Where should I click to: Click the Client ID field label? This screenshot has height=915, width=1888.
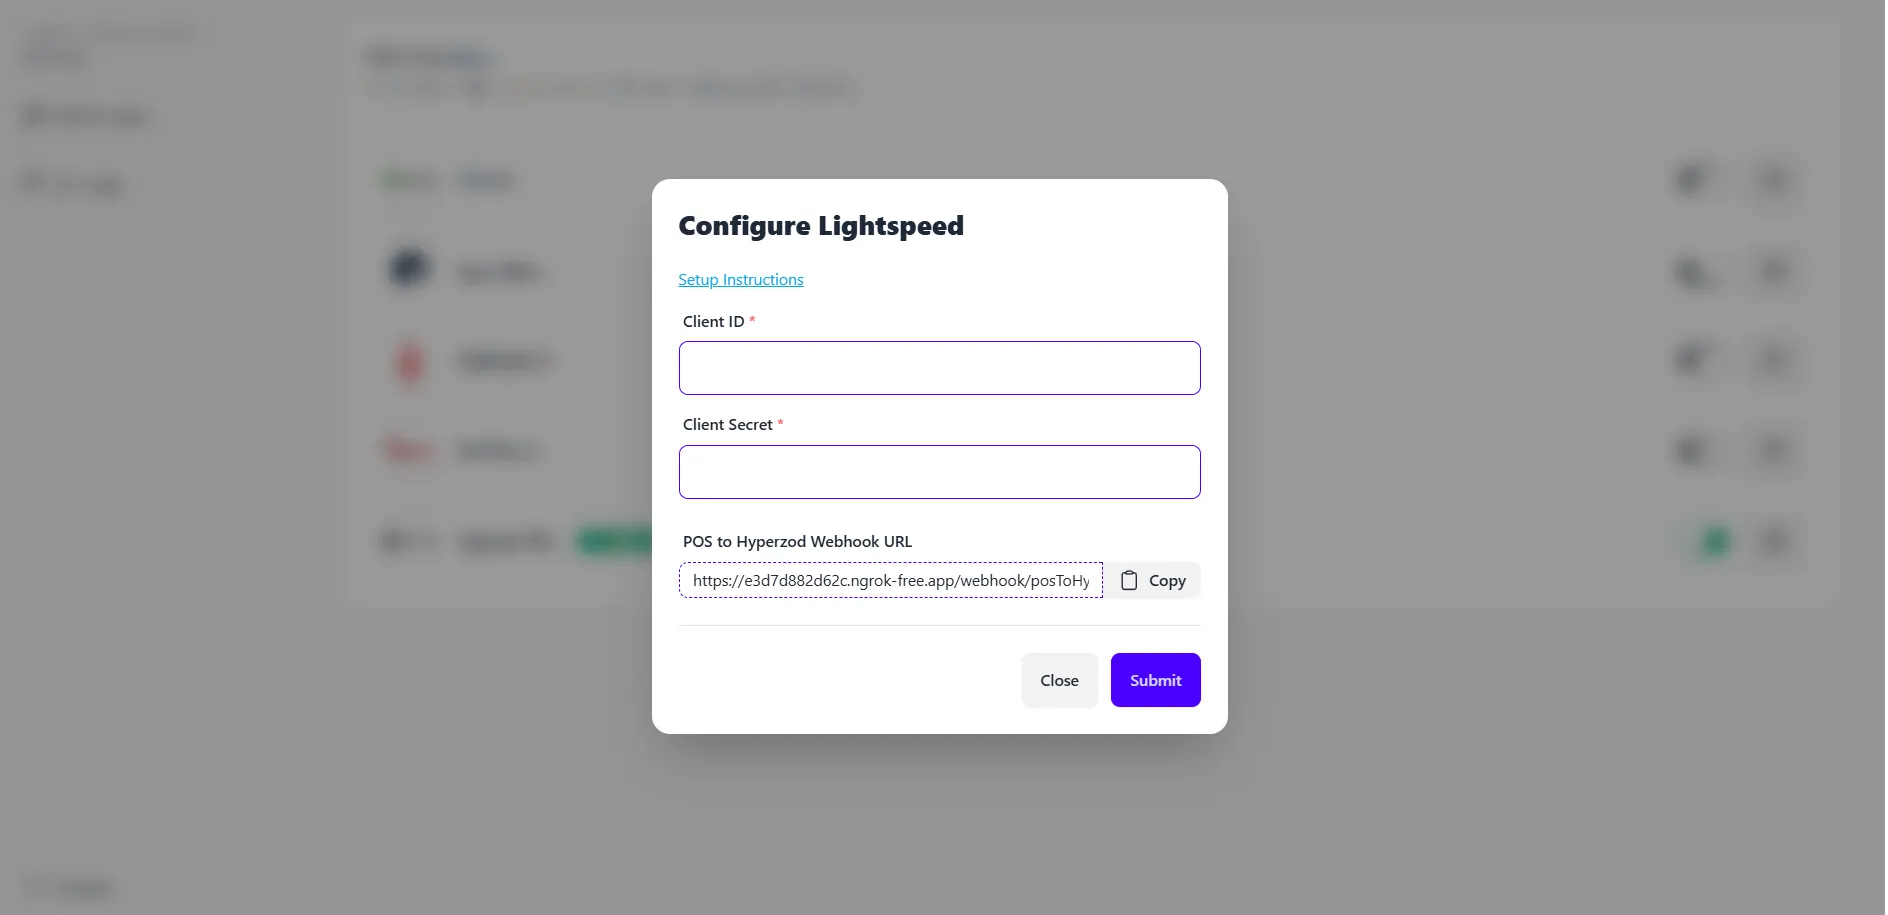(713, 321)
